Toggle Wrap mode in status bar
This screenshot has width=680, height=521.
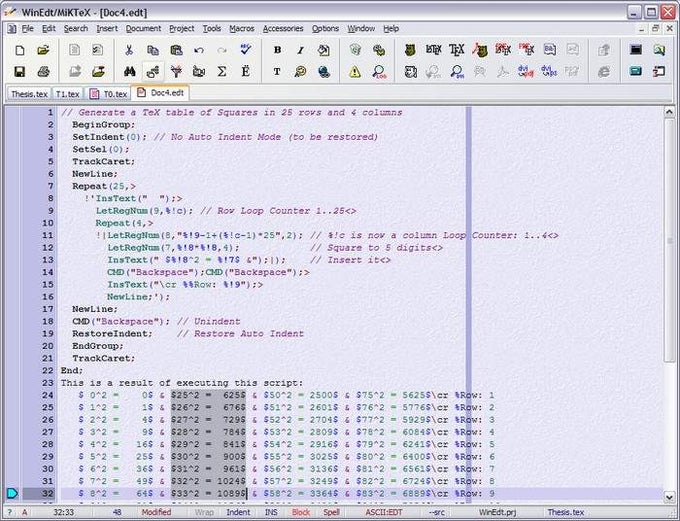tap(204, 512)
